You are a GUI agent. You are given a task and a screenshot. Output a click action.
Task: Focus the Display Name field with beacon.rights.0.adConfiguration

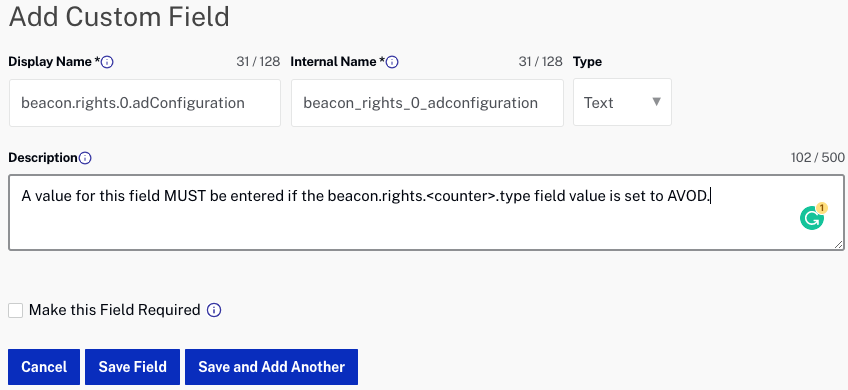pyautogui.click(x=145, y=103)
